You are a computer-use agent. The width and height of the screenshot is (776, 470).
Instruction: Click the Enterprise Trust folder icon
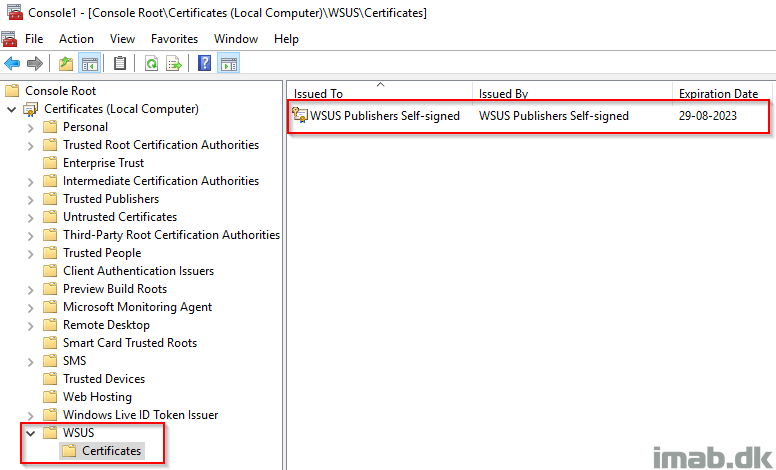(50, 163)
